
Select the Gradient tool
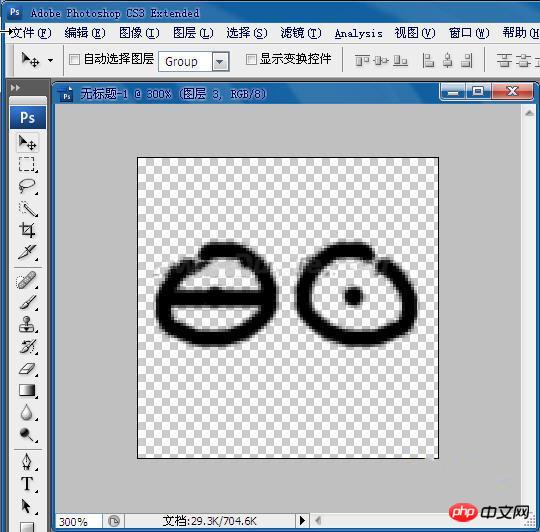[27, 390]
